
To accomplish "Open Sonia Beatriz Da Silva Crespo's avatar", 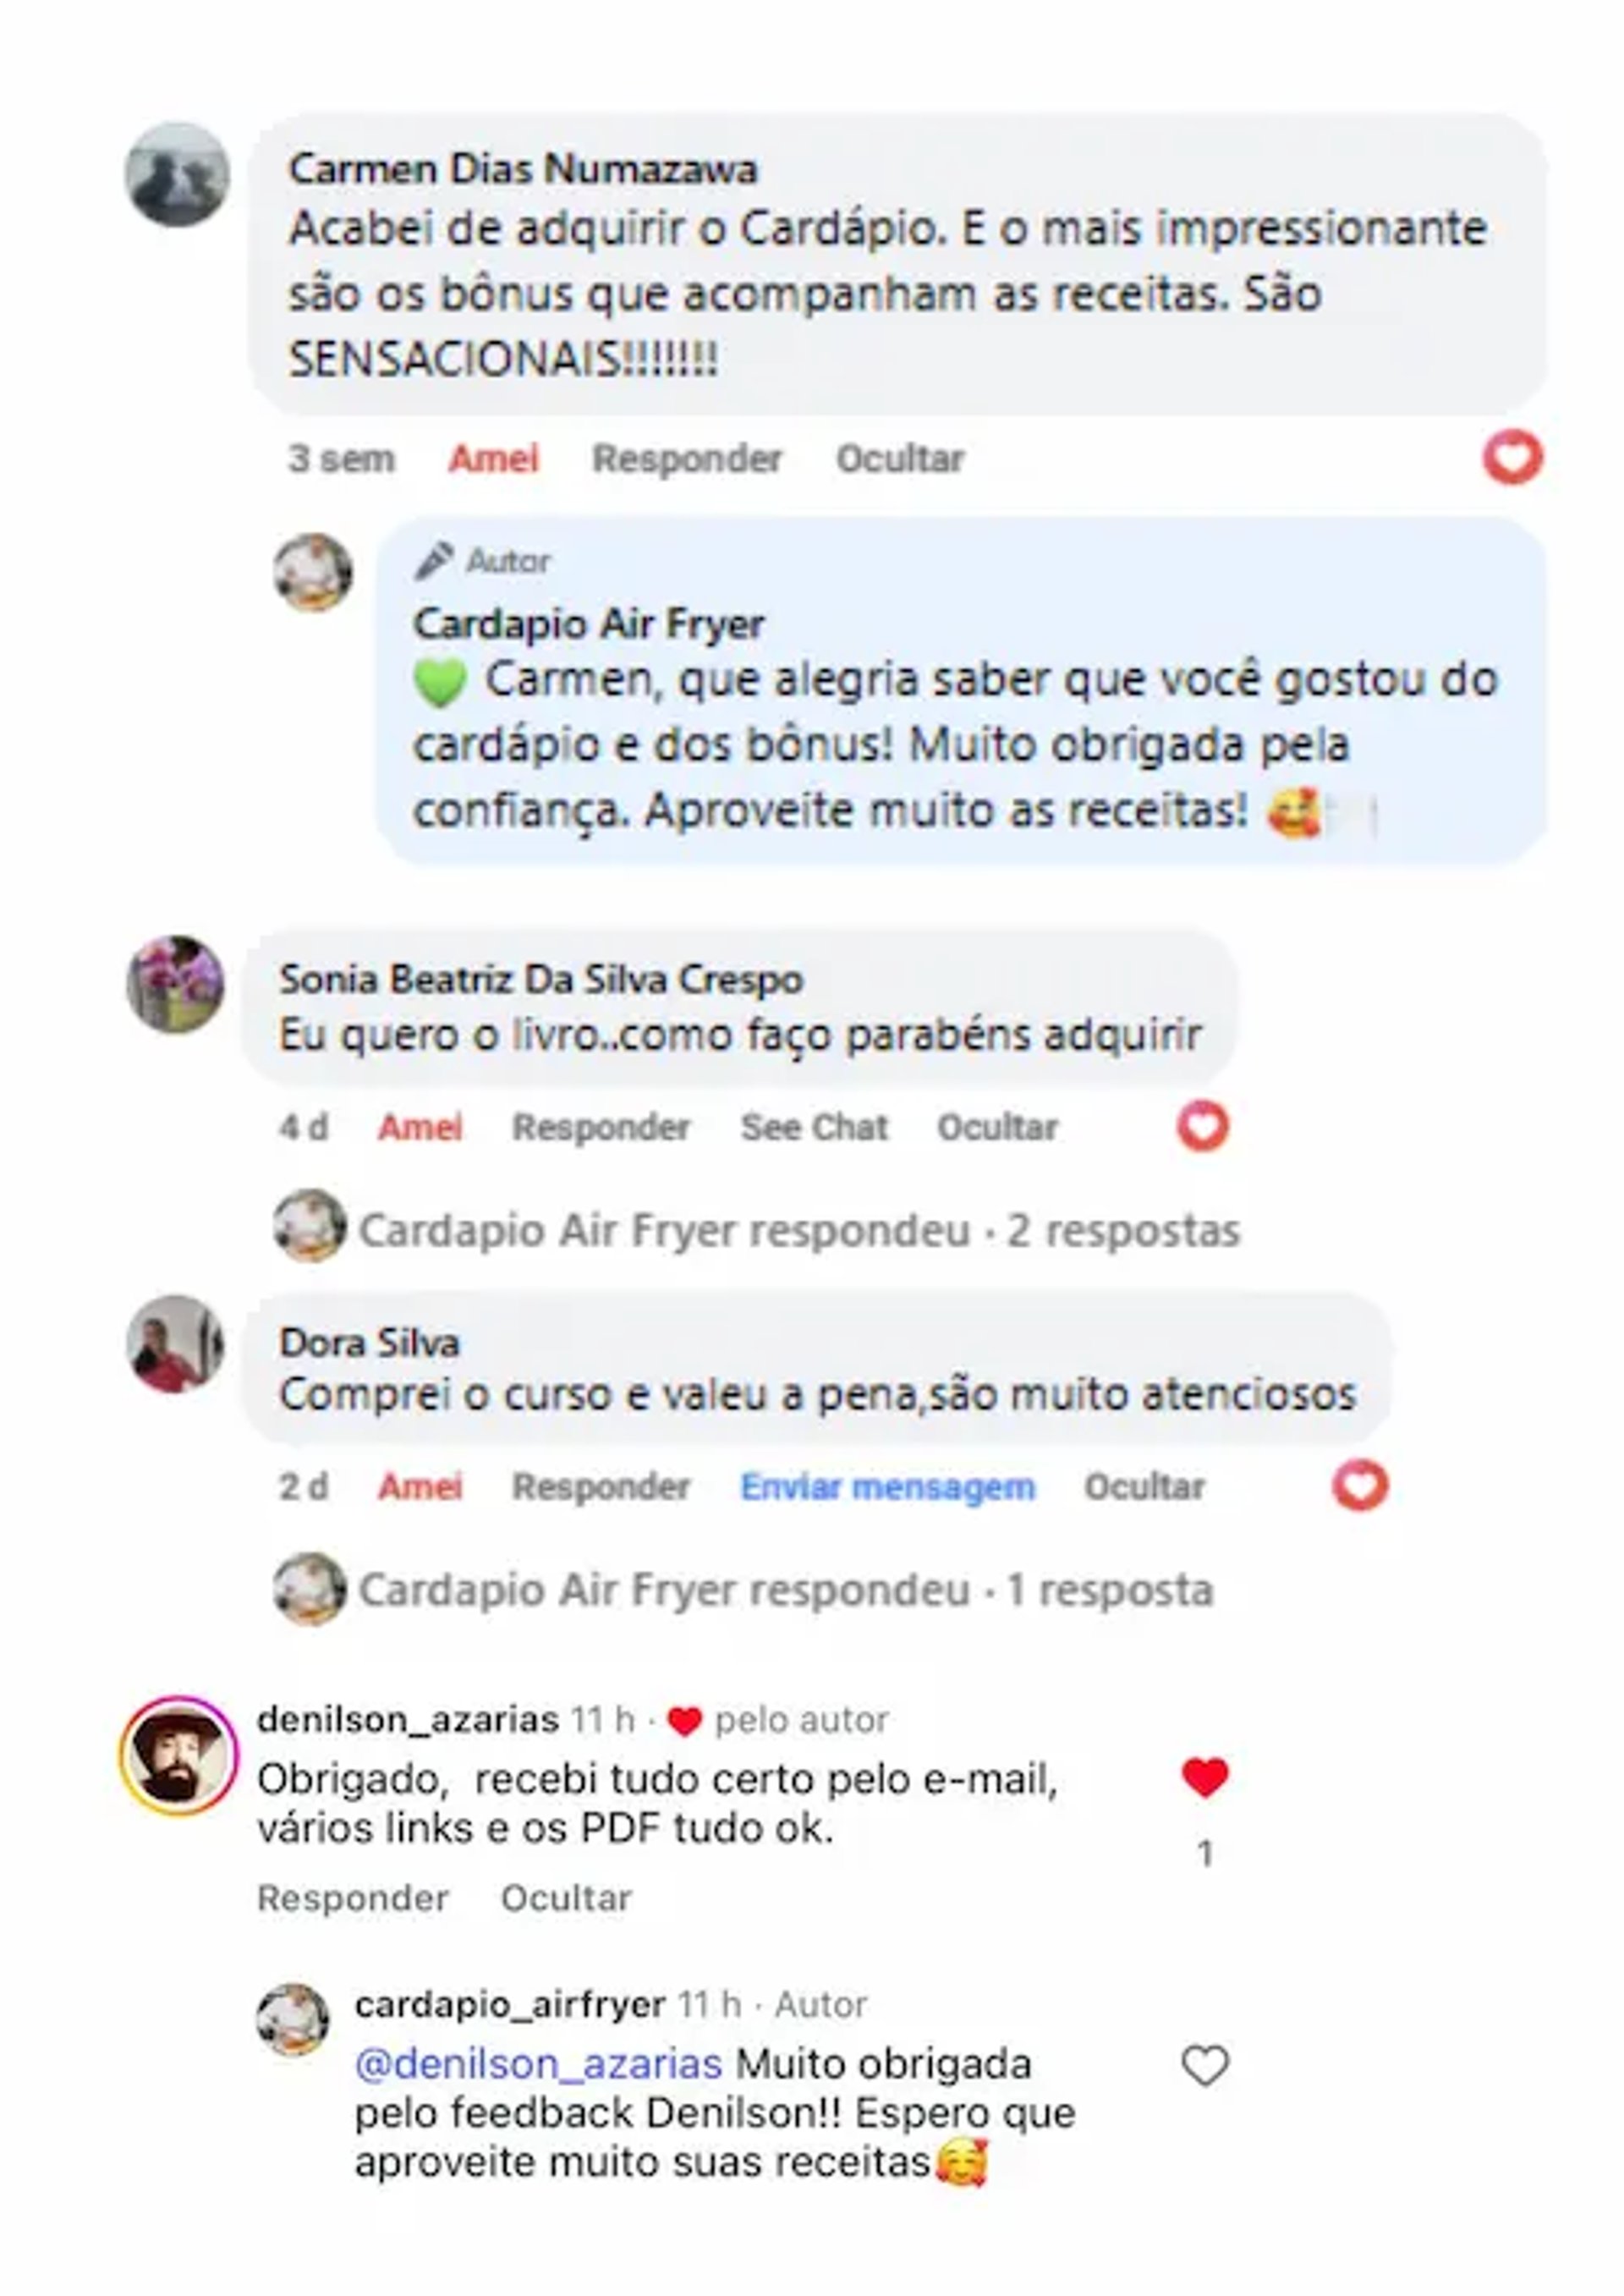I will pos(175,984).
